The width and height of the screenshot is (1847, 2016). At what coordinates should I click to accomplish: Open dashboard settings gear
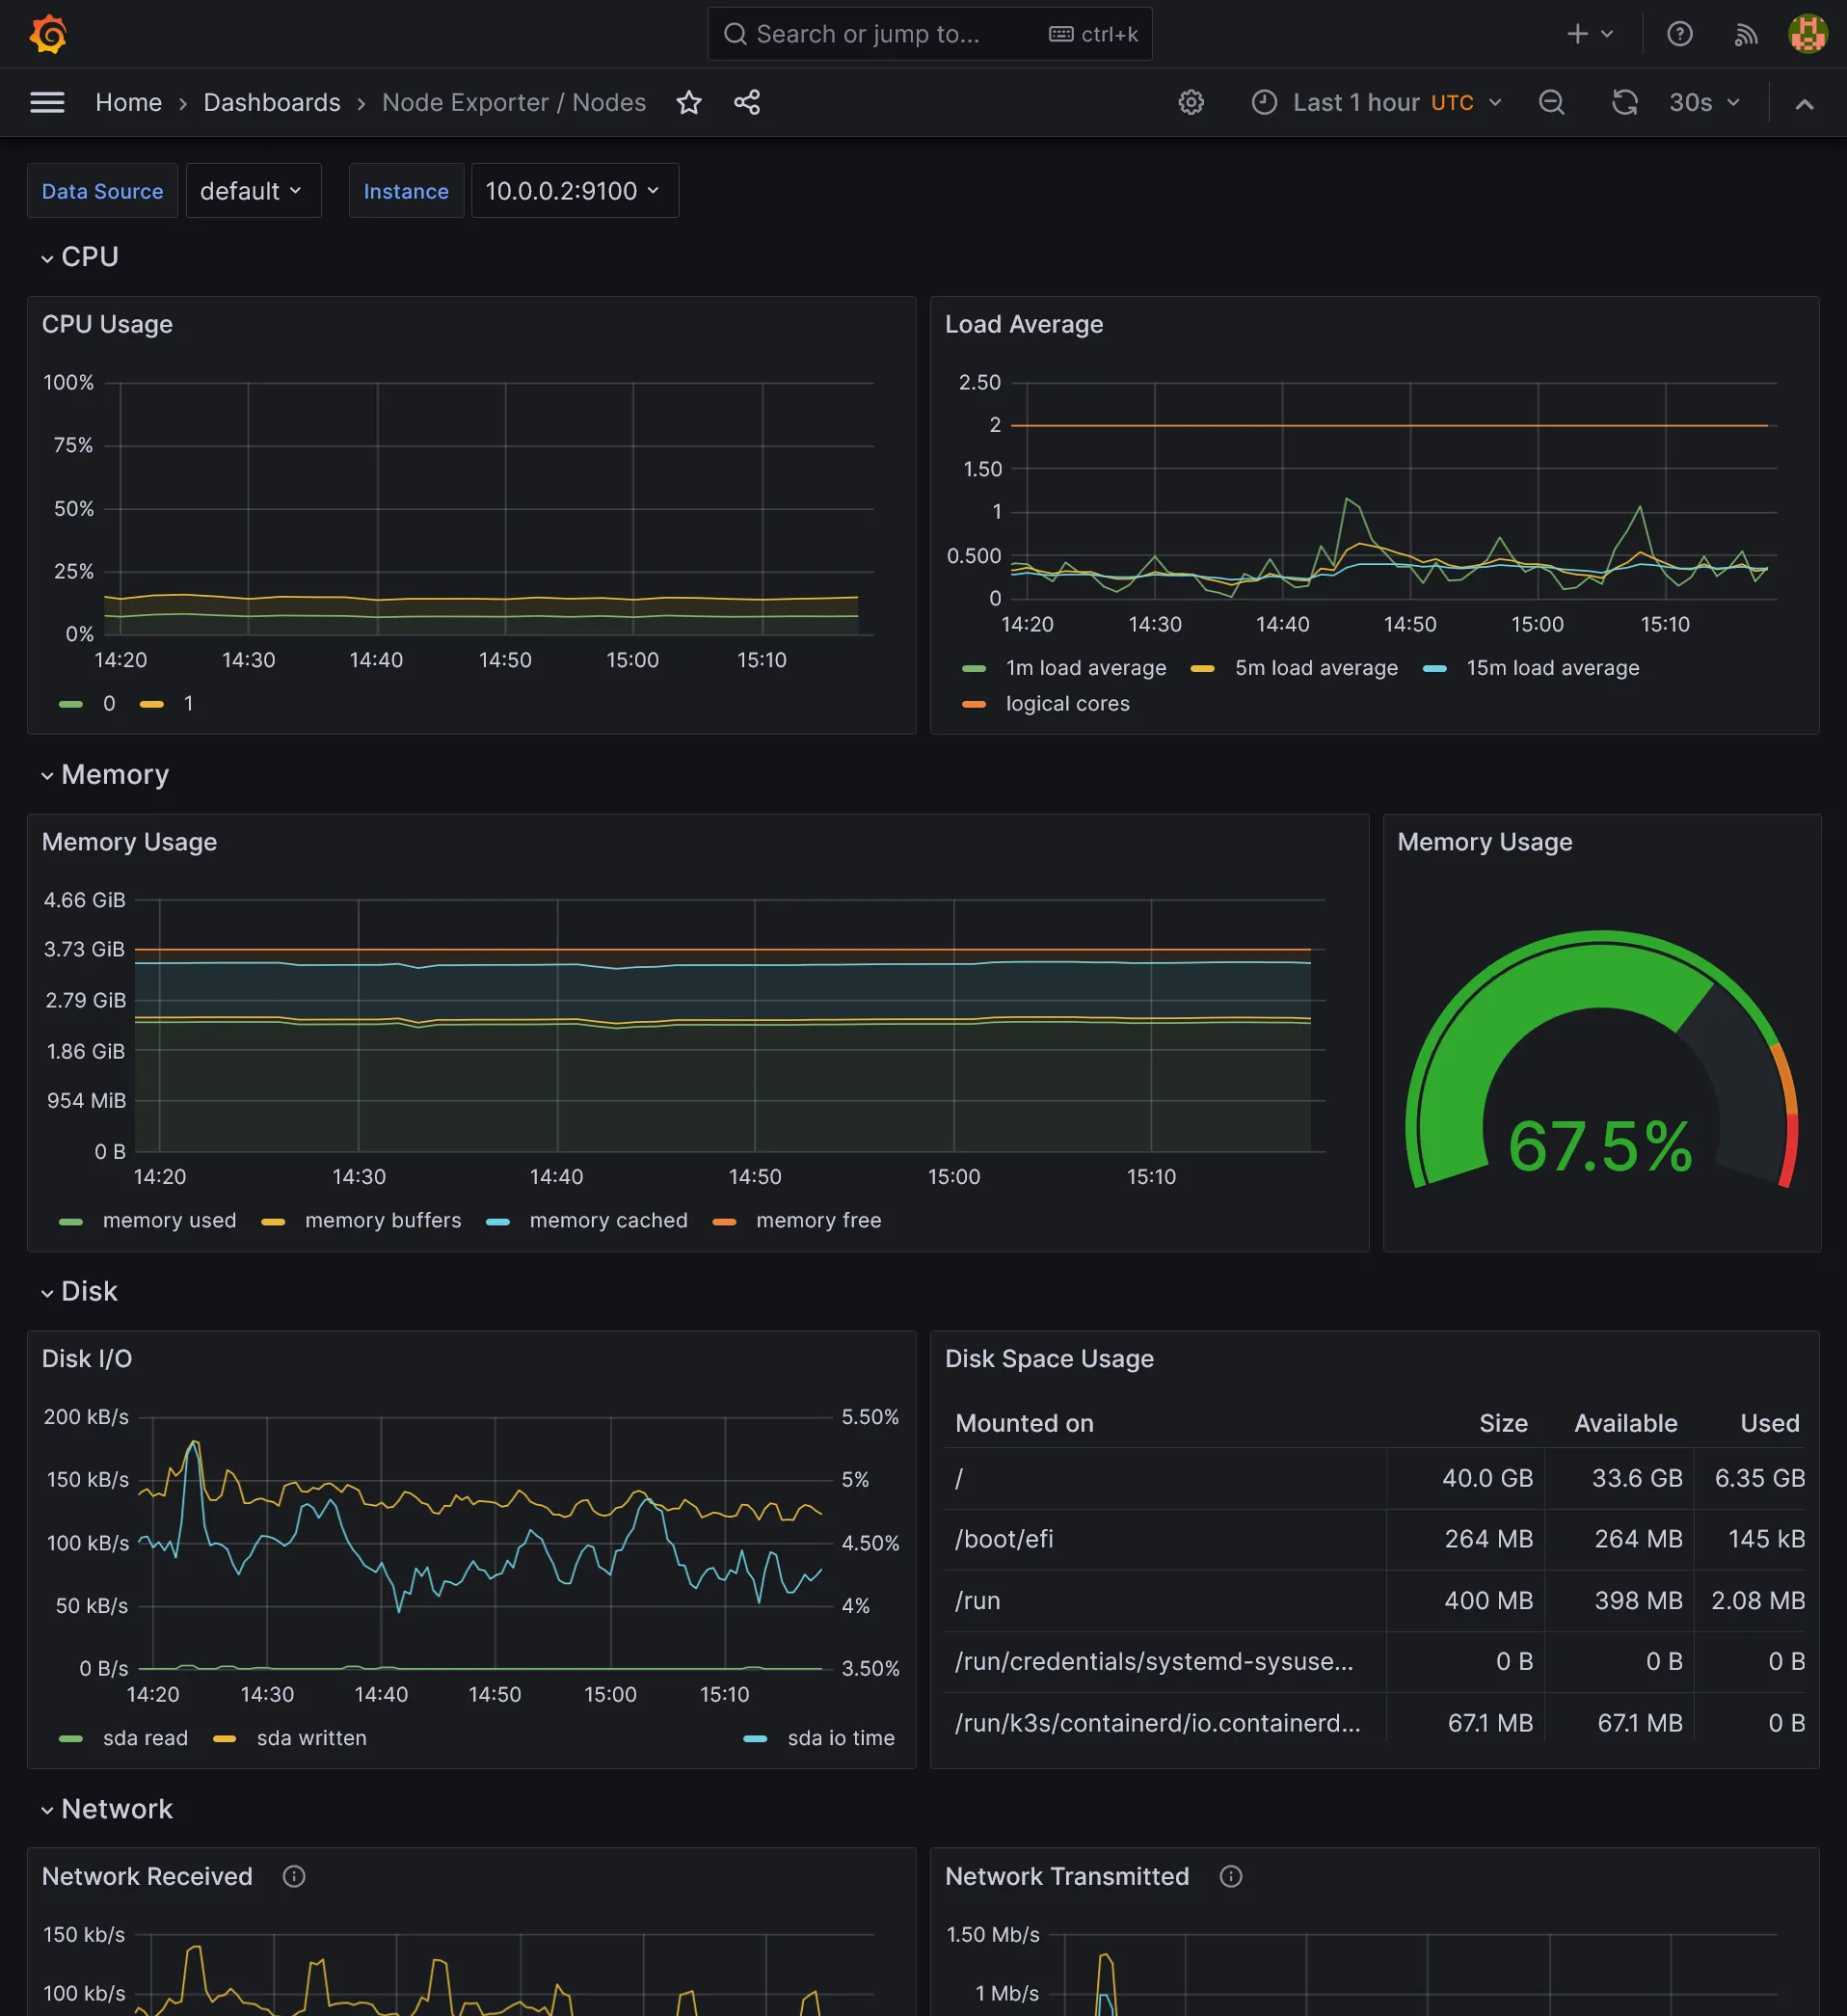(1190, 102)
